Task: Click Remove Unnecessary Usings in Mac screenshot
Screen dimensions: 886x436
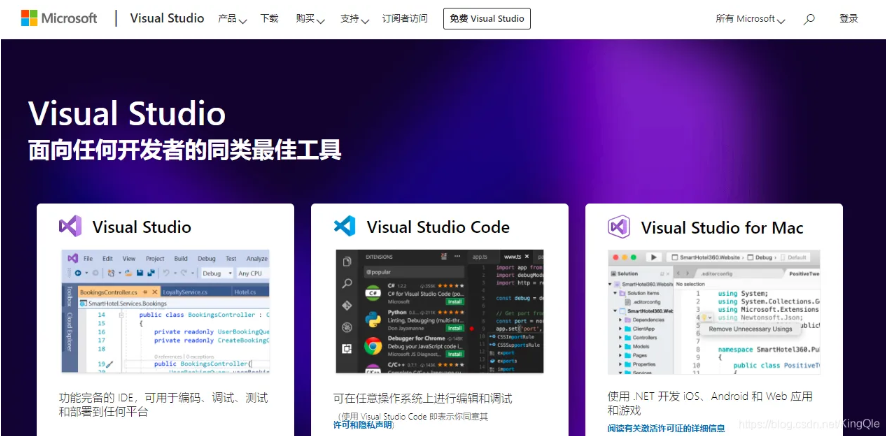Action: [750, 329]
